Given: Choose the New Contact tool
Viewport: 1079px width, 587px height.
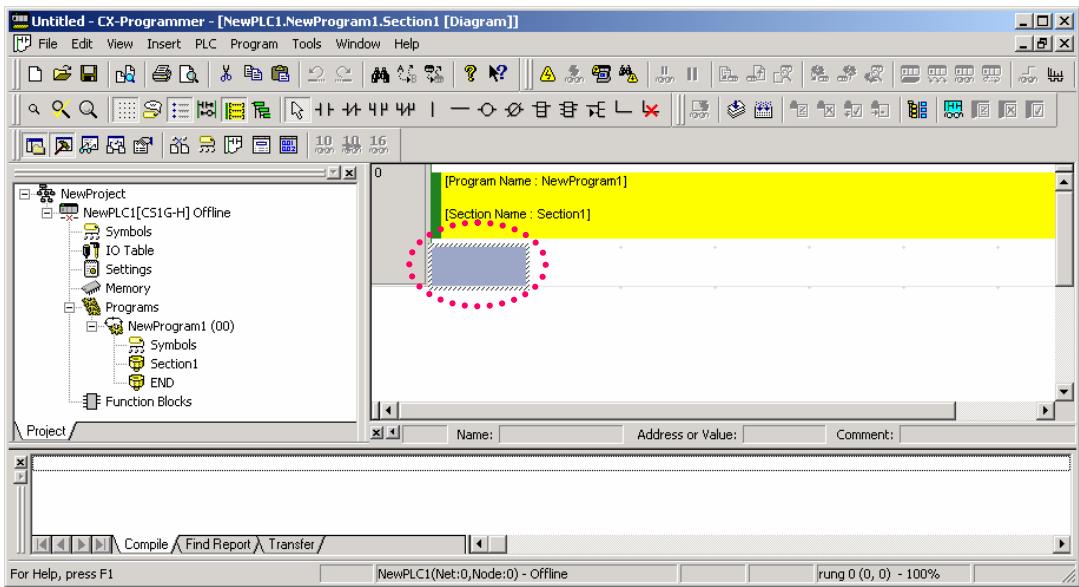Looking at the screenshot, I should (324, 109).
